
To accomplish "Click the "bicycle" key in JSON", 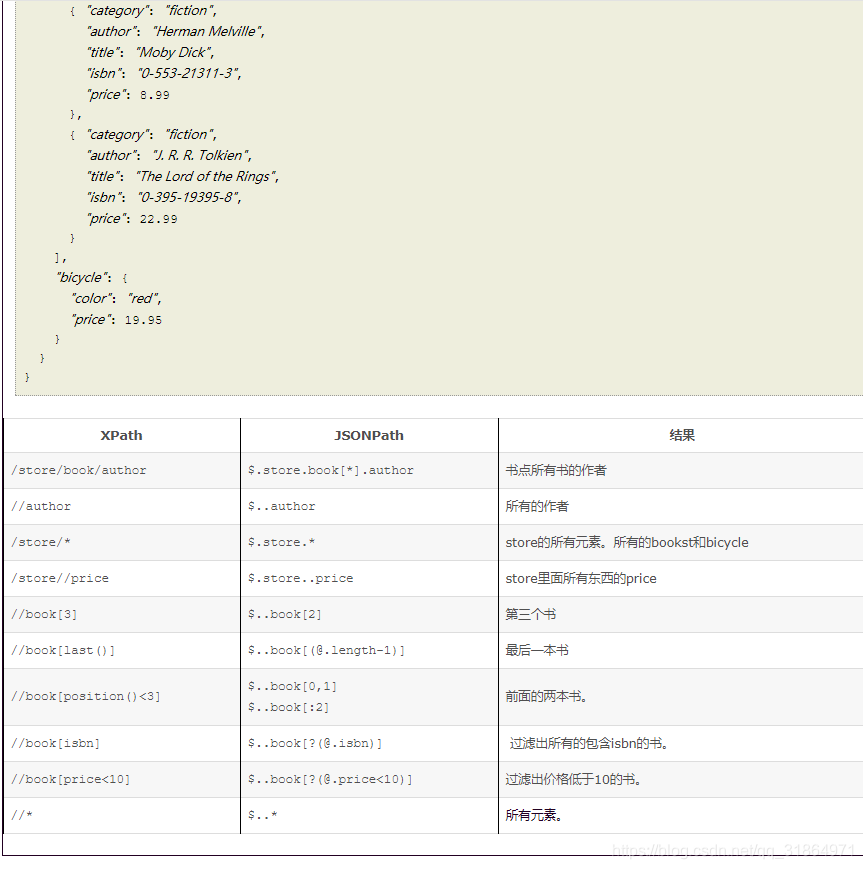I will (x=83, y=278).
